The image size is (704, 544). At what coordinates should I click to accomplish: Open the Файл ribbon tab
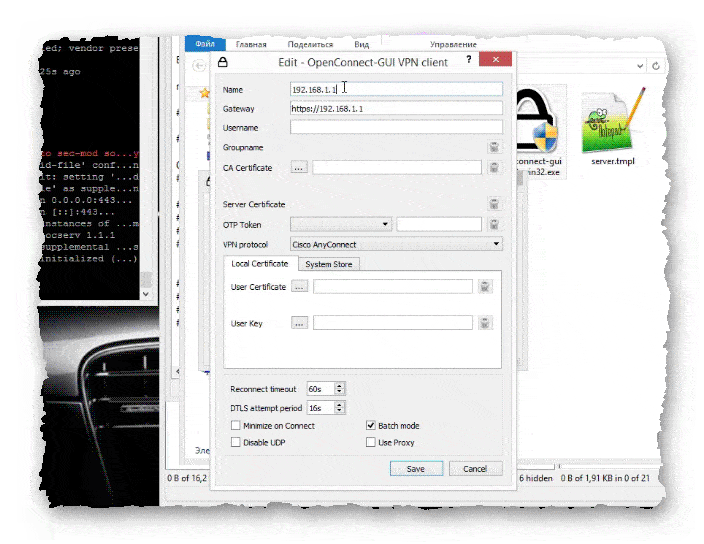click(x=205, y=44)
